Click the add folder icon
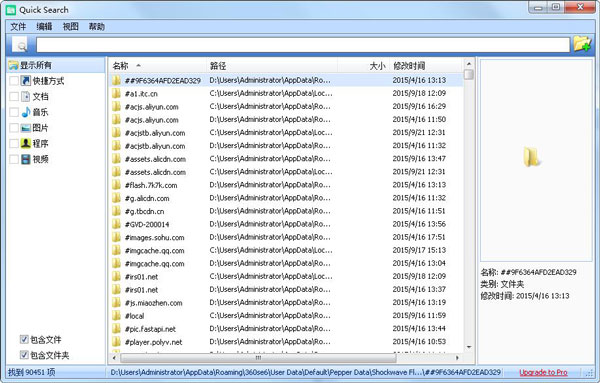This screenshot has width=600, height=383. (582, 44)
